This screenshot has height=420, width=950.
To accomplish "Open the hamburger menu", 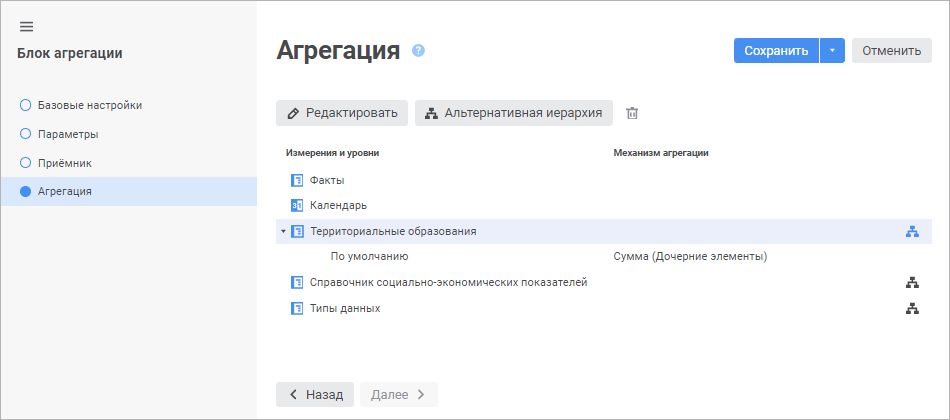I will pyautogui.click(x=27, y=26).
